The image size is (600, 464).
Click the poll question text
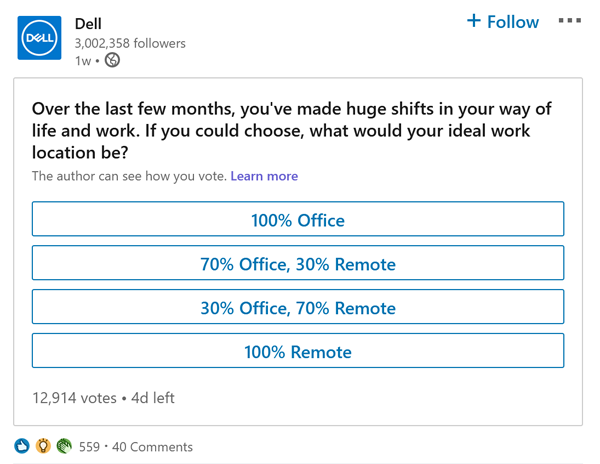coord(291,131)
